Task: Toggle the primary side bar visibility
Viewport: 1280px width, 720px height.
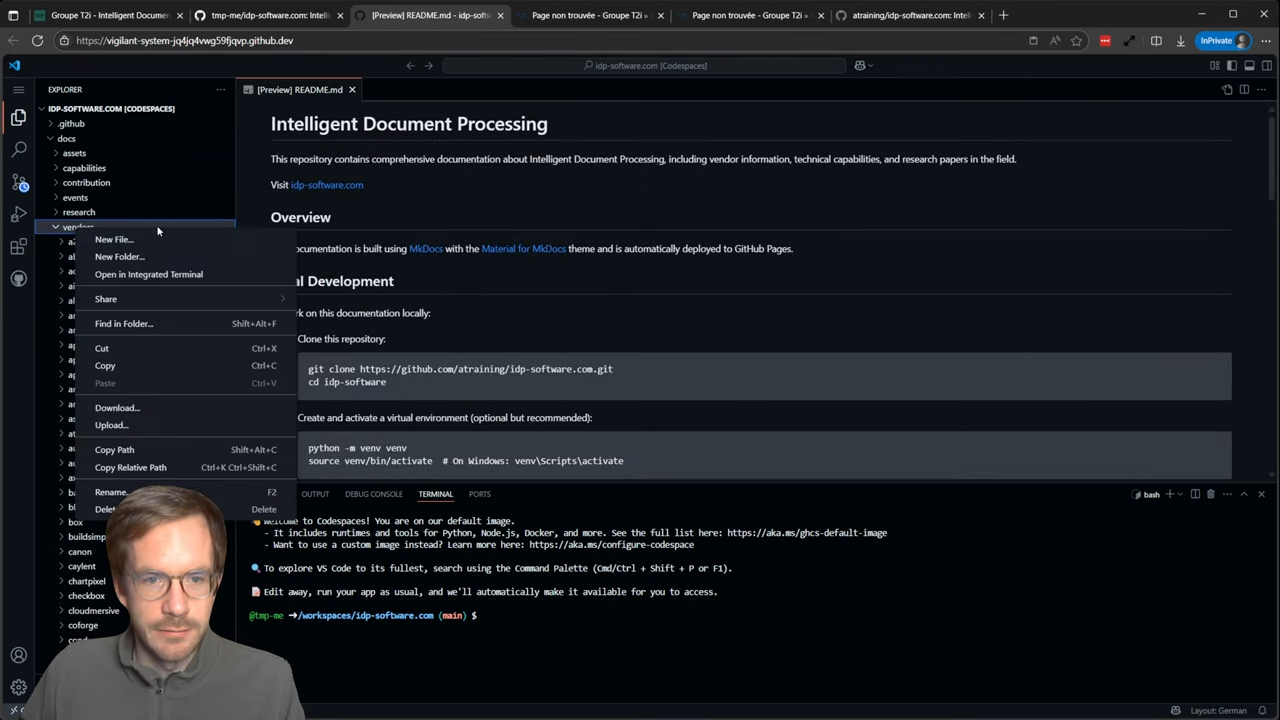Action: tap(1232, 66)
